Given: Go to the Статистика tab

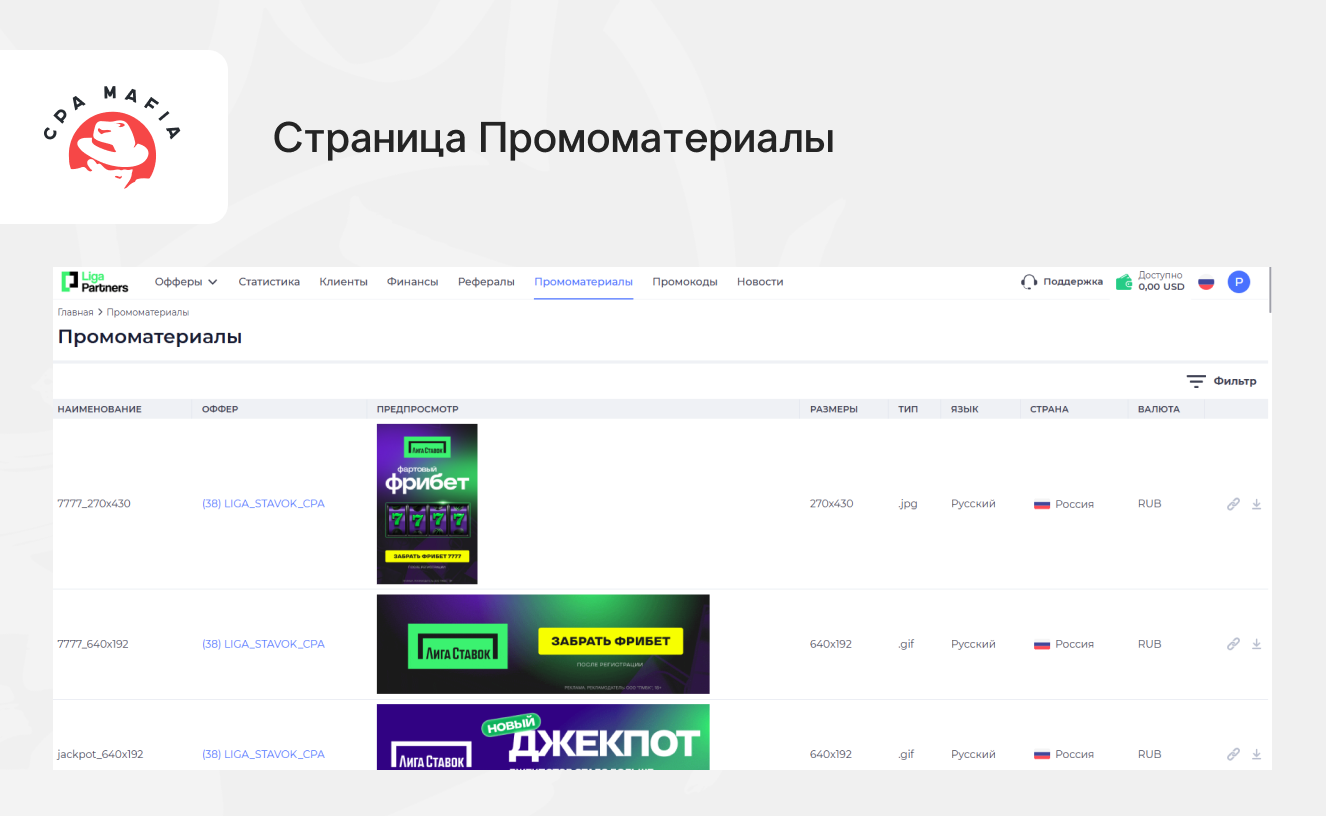Looking at the screenshot, I should 269,282.
